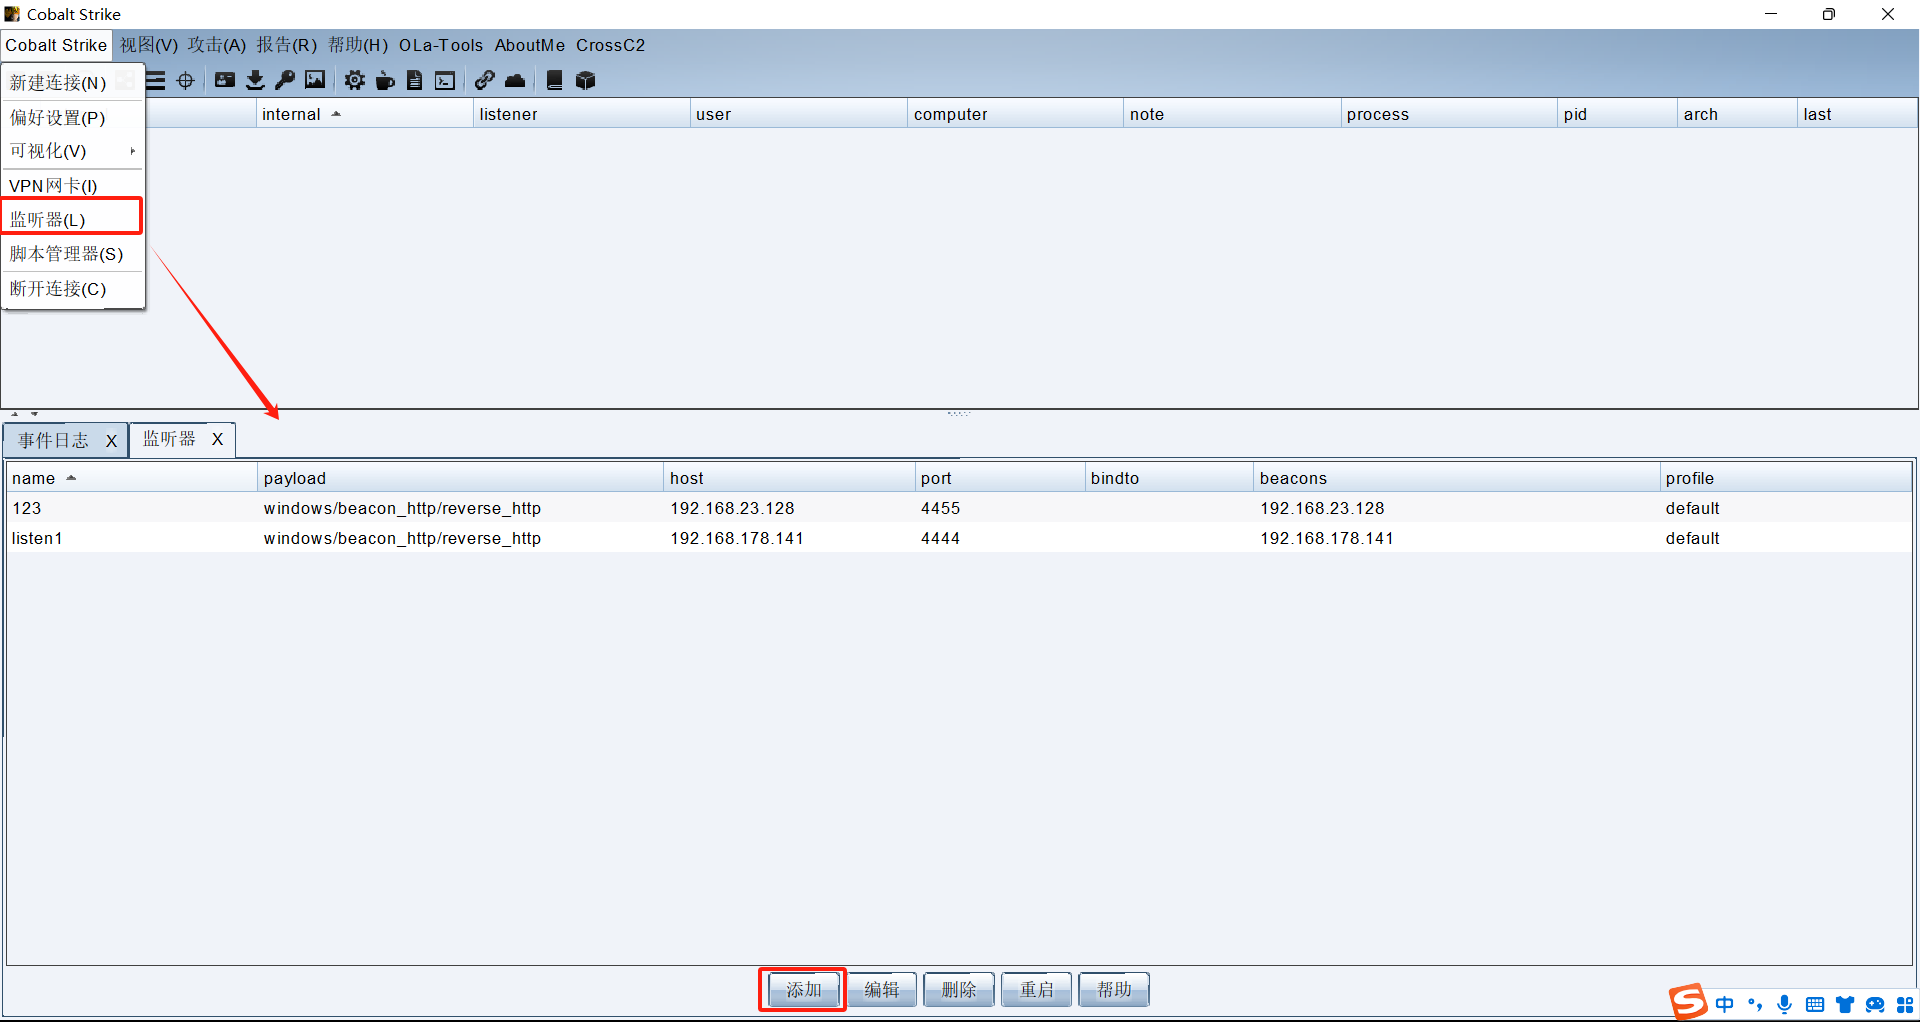Click the listener column header in sessions table
The image size is (1920, 1022).
pos(581,114)
